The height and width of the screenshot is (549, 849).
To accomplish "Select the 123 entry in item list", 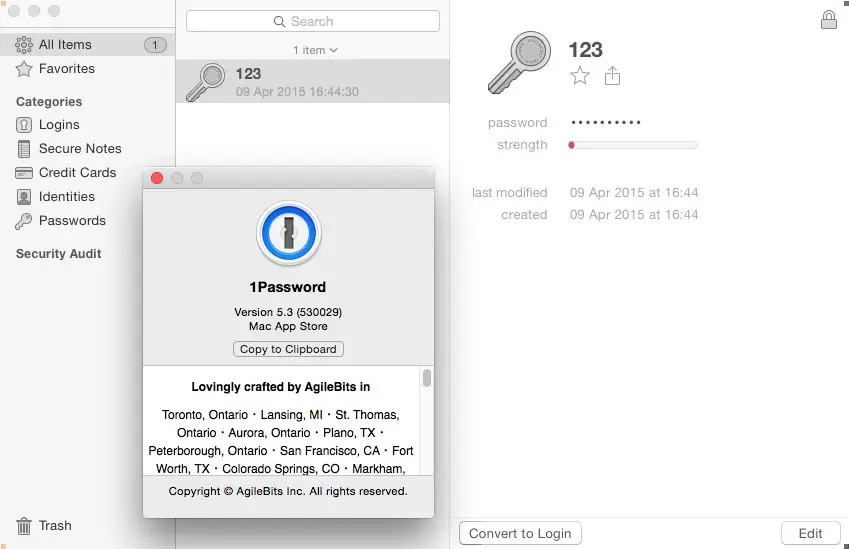I will click(x=313, y=81).
